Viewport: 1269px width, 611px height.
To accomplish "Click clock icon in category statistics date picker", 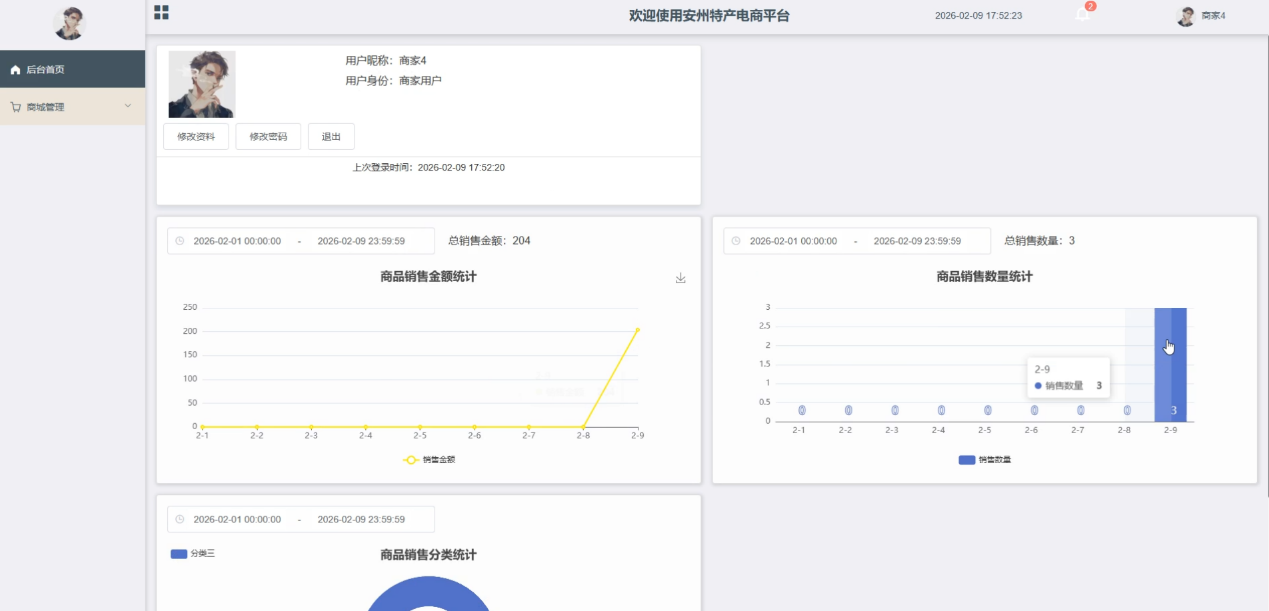I will (x=180, y=519).
